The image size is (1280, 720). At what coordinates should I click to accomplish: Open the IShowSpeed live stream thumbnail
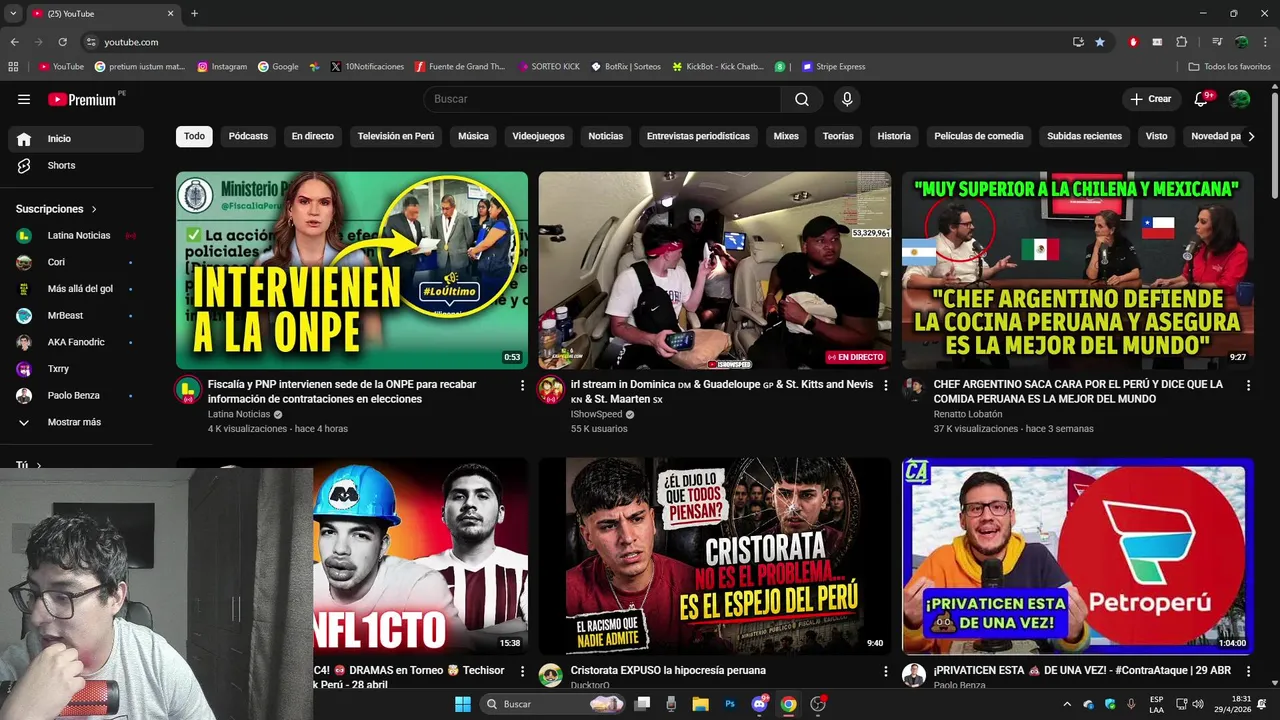[x=715, y=270]
